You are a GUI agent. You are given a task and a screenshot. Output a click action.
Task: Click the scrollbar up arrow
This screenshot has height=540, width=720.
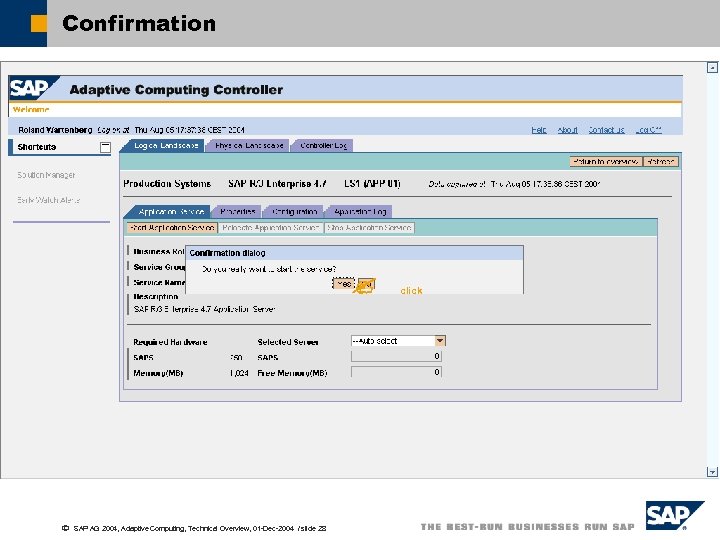712,68
